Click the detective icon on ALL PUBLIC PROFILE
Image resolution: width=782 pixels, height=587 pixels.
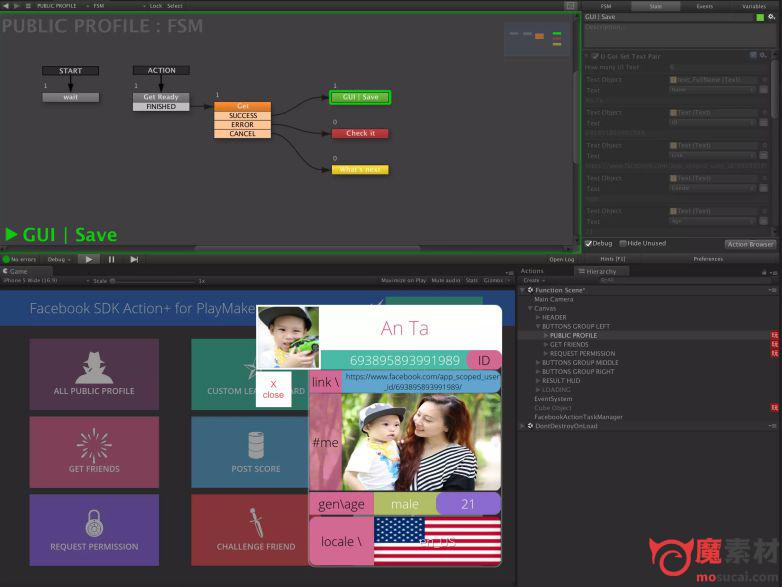click(x=94, y=367)
